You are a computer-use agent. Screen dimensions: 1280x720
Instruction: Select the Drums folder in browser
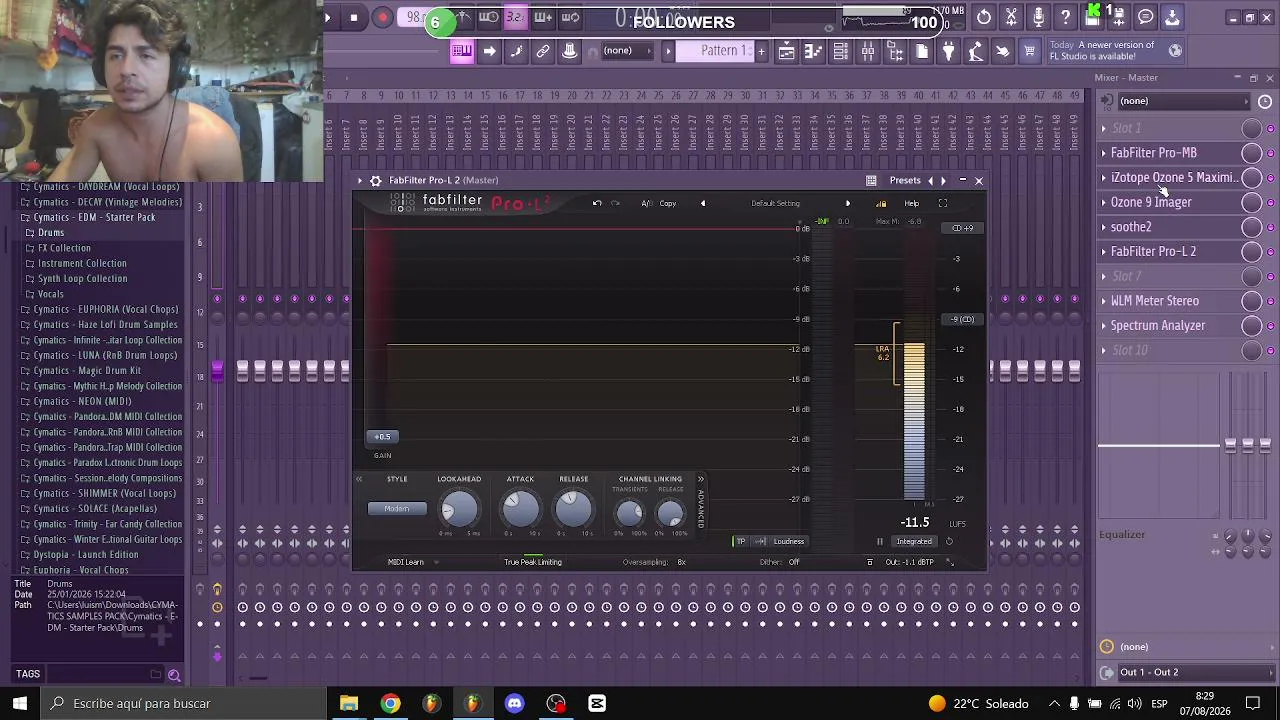(x=51, y=233)
